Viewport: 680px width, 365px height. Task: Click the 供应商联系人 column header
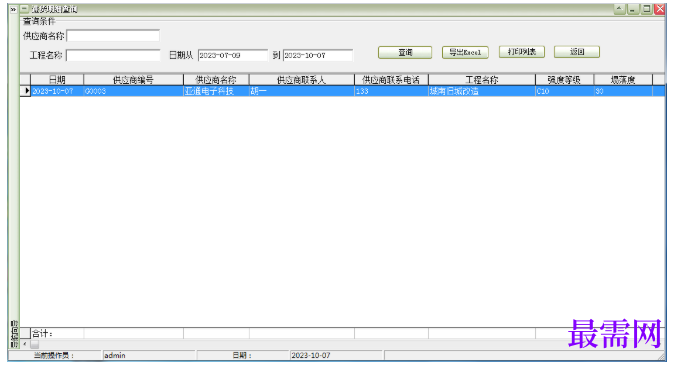[301, 80]
